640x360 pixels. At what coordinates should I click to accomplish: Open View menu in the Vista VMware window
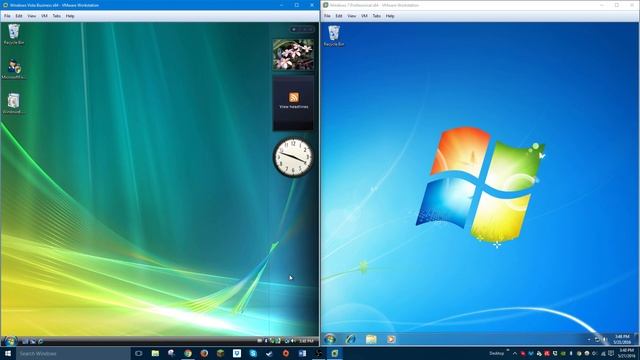pyautogui.click(x=31, y=16)
